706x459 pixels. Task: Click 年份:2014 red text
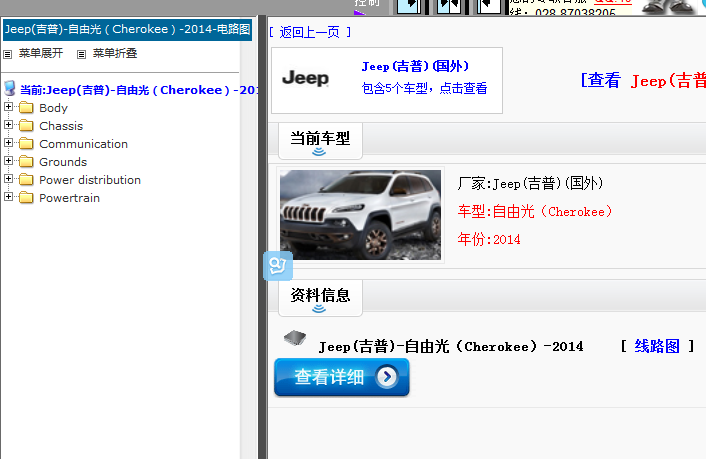pos(489,239)
